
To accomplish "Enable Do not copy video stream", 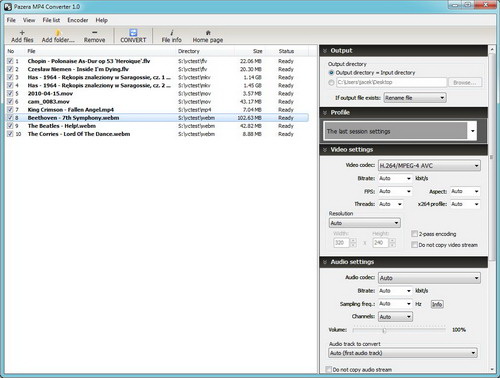I will [414, 245].
